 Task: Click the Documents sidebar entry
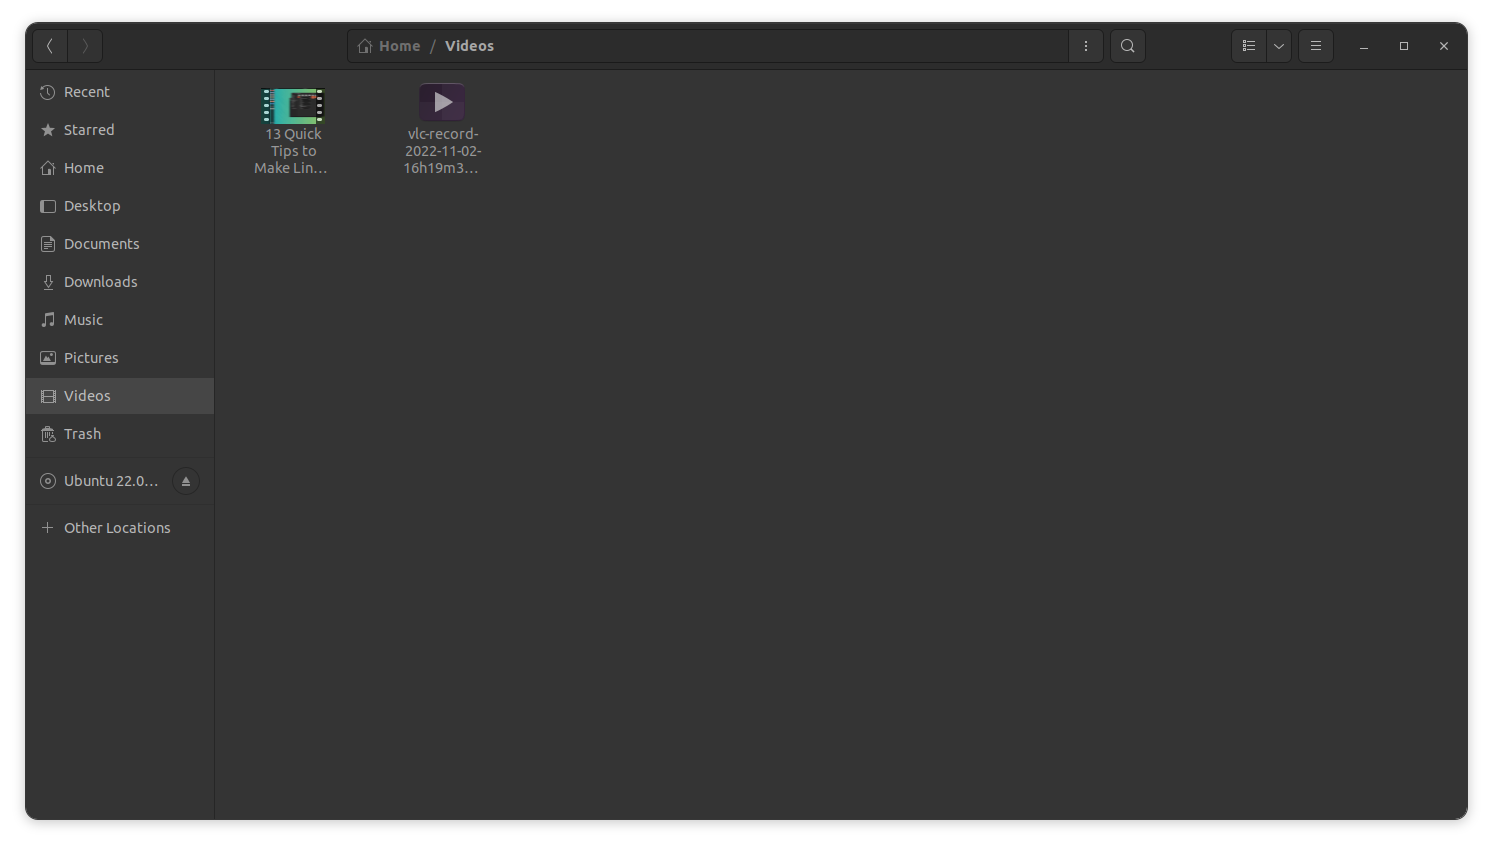101,243
